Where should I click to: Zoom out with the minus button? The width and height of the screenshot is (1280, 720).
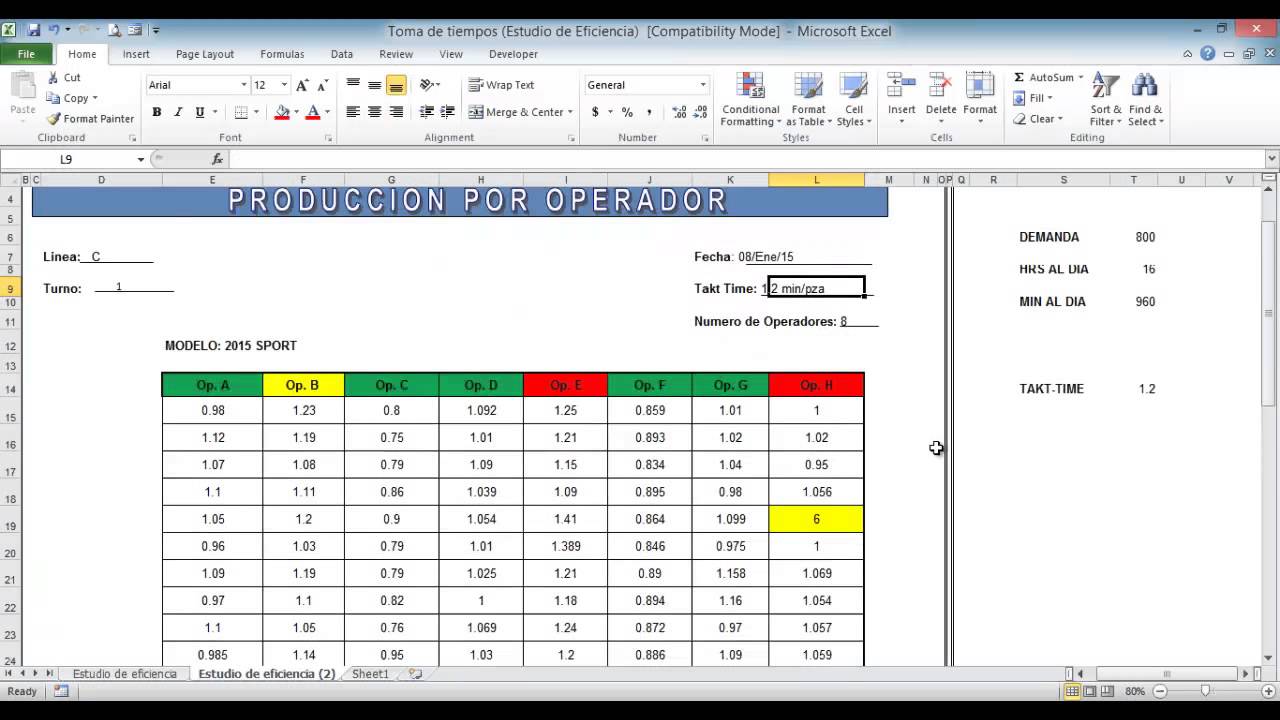point(1160,691)
